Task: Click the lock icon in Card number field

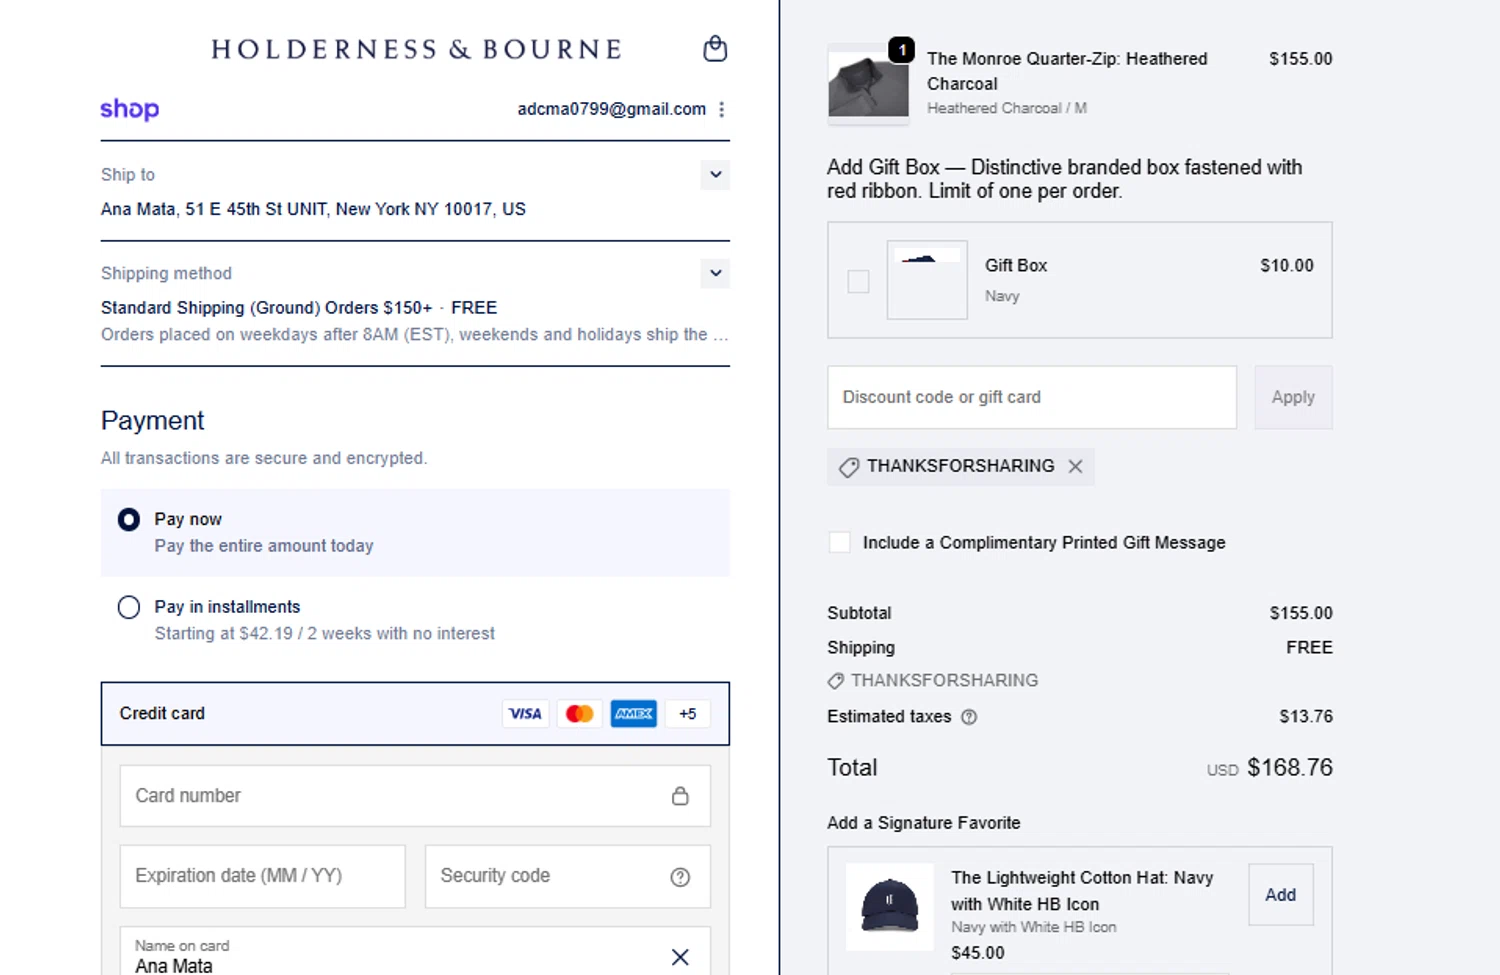Action: click(x=680, y=796)
